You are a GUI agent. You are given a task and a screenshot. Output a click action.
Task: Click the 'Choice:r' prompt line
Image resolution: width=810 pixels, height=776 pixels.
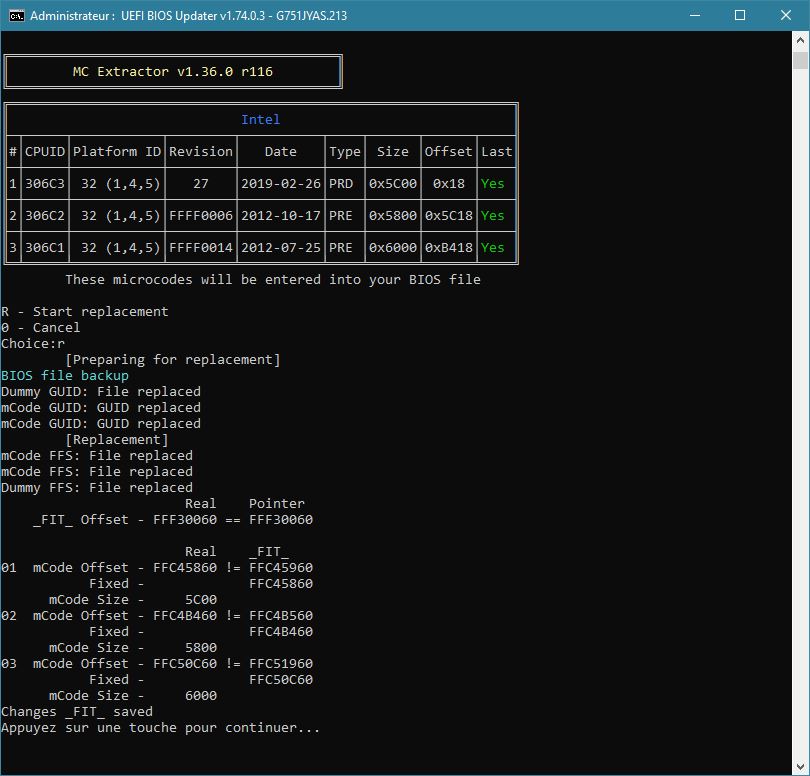(x=33, y=344)
